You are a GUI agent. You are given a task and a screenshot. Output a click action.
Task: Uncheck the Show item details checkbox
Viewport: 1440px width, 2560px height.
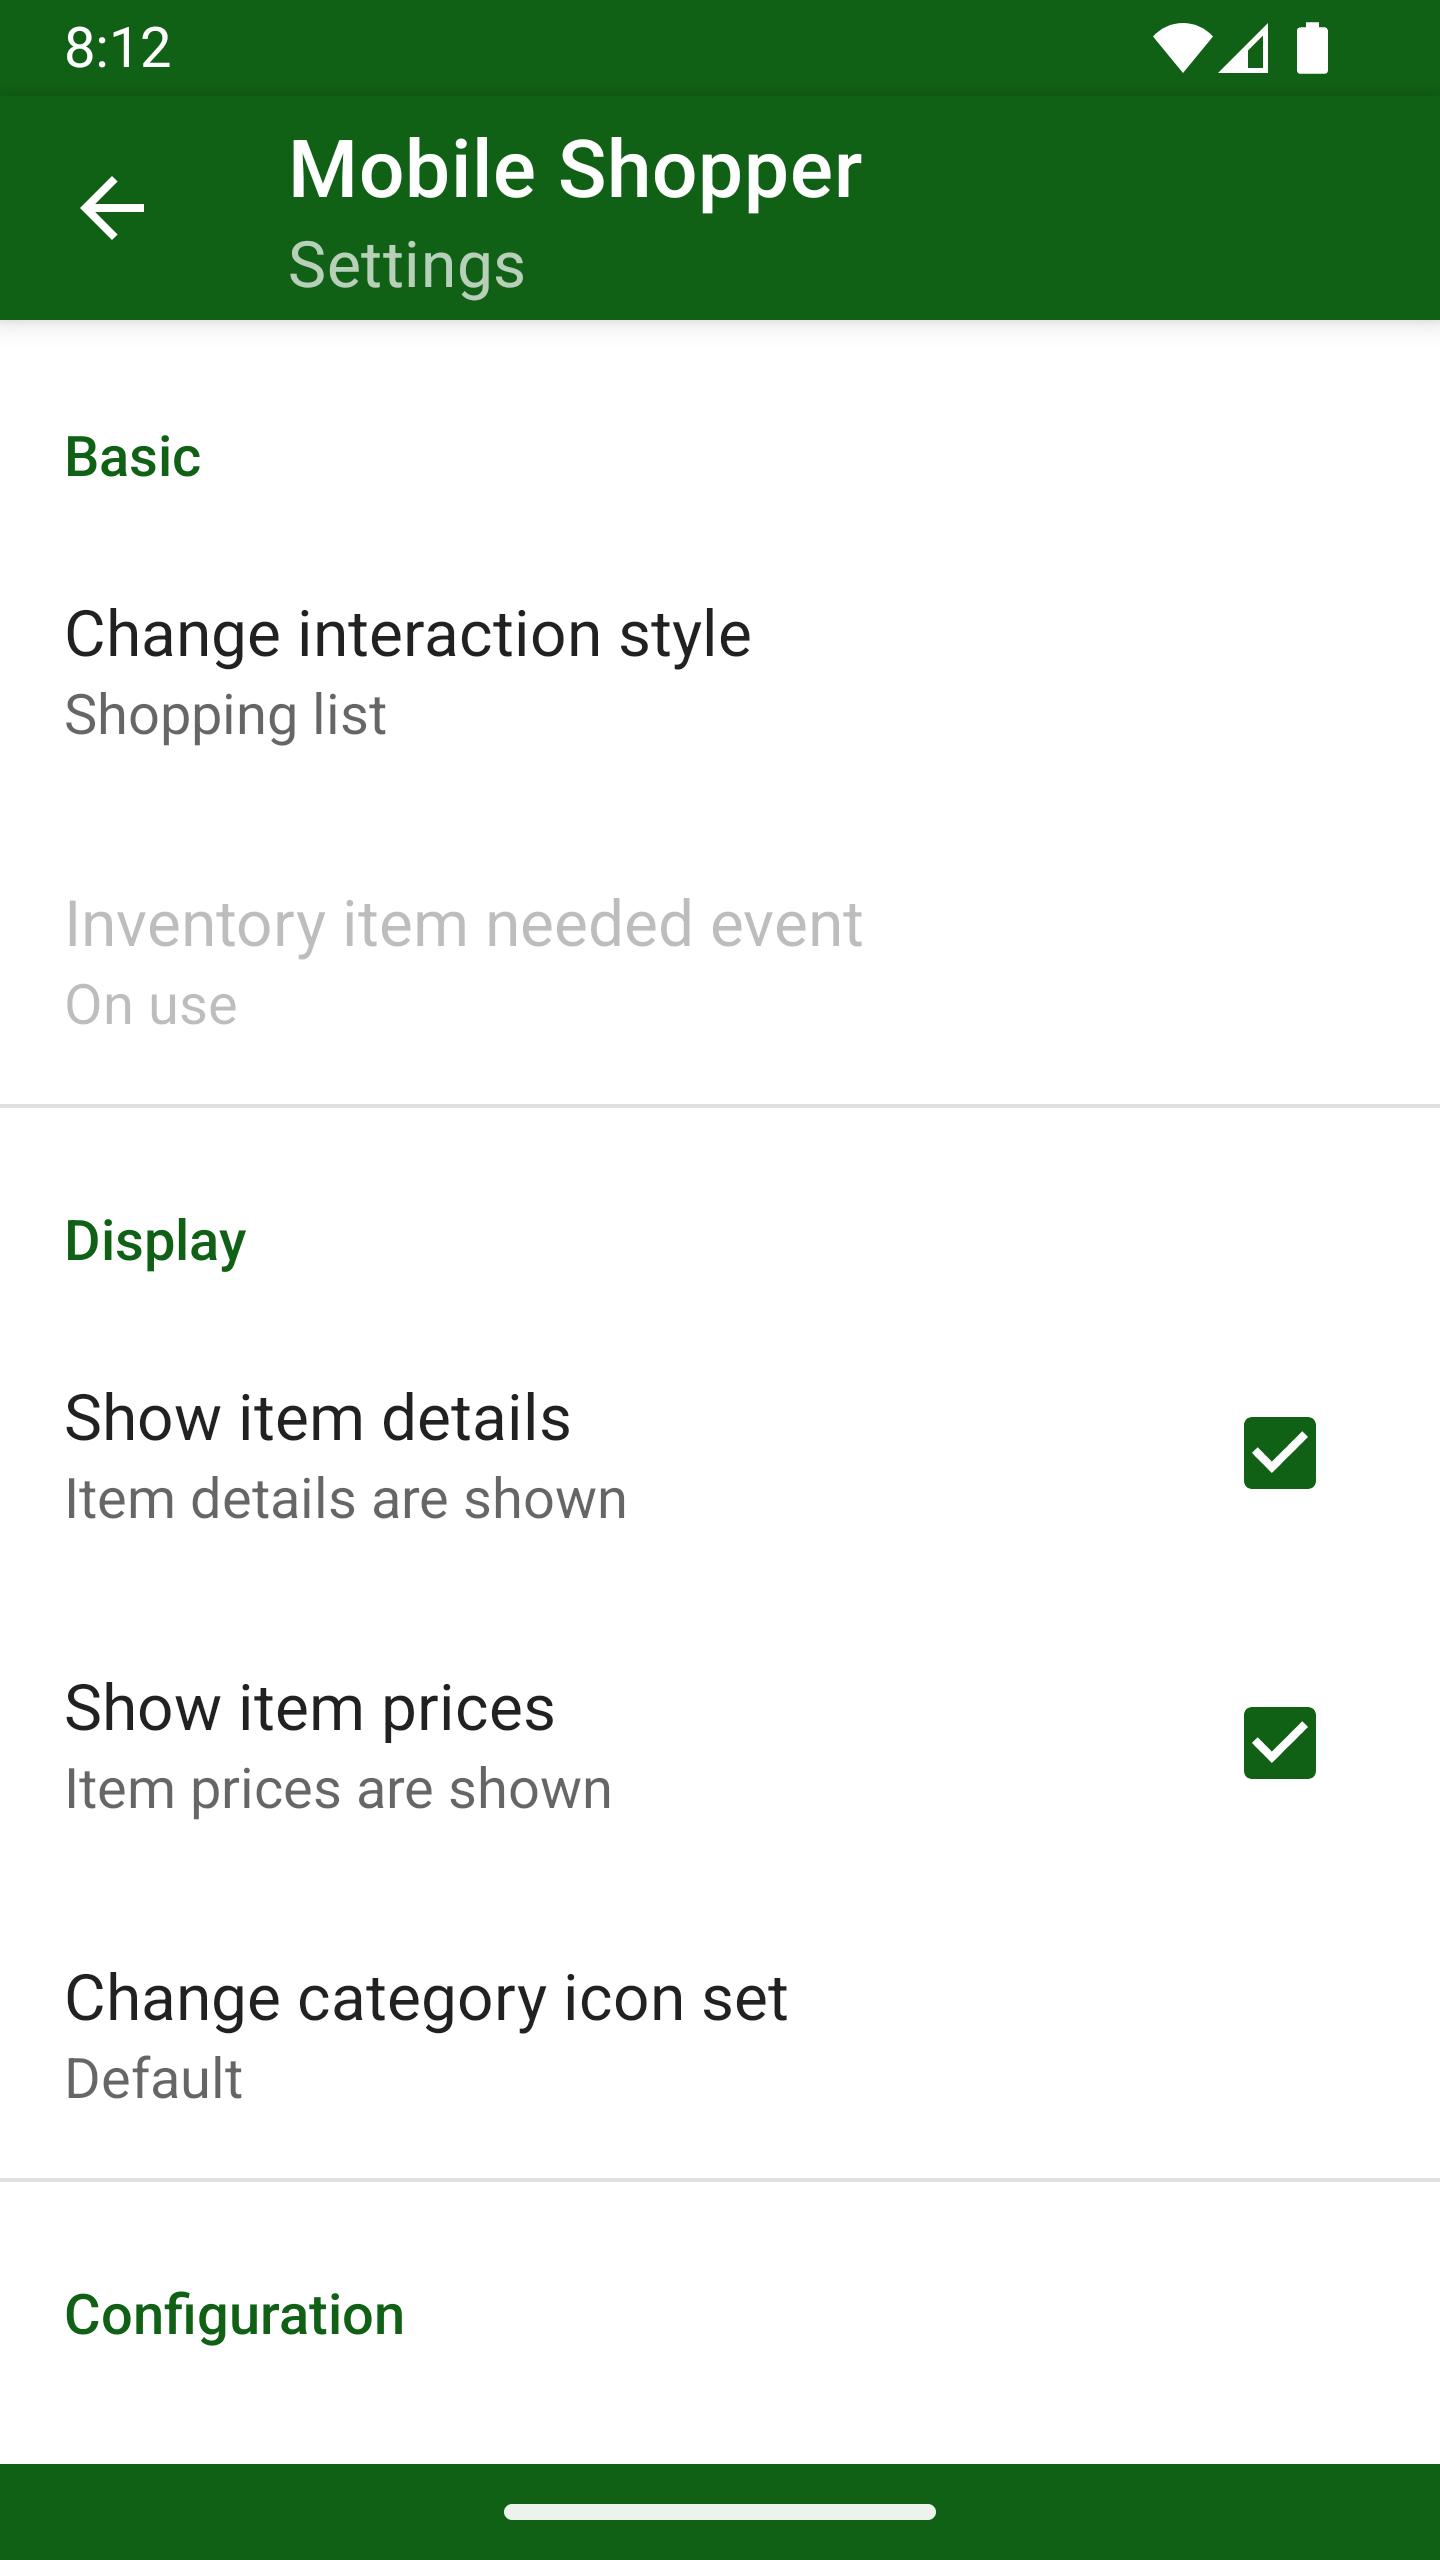(x=1279, y=1453)
